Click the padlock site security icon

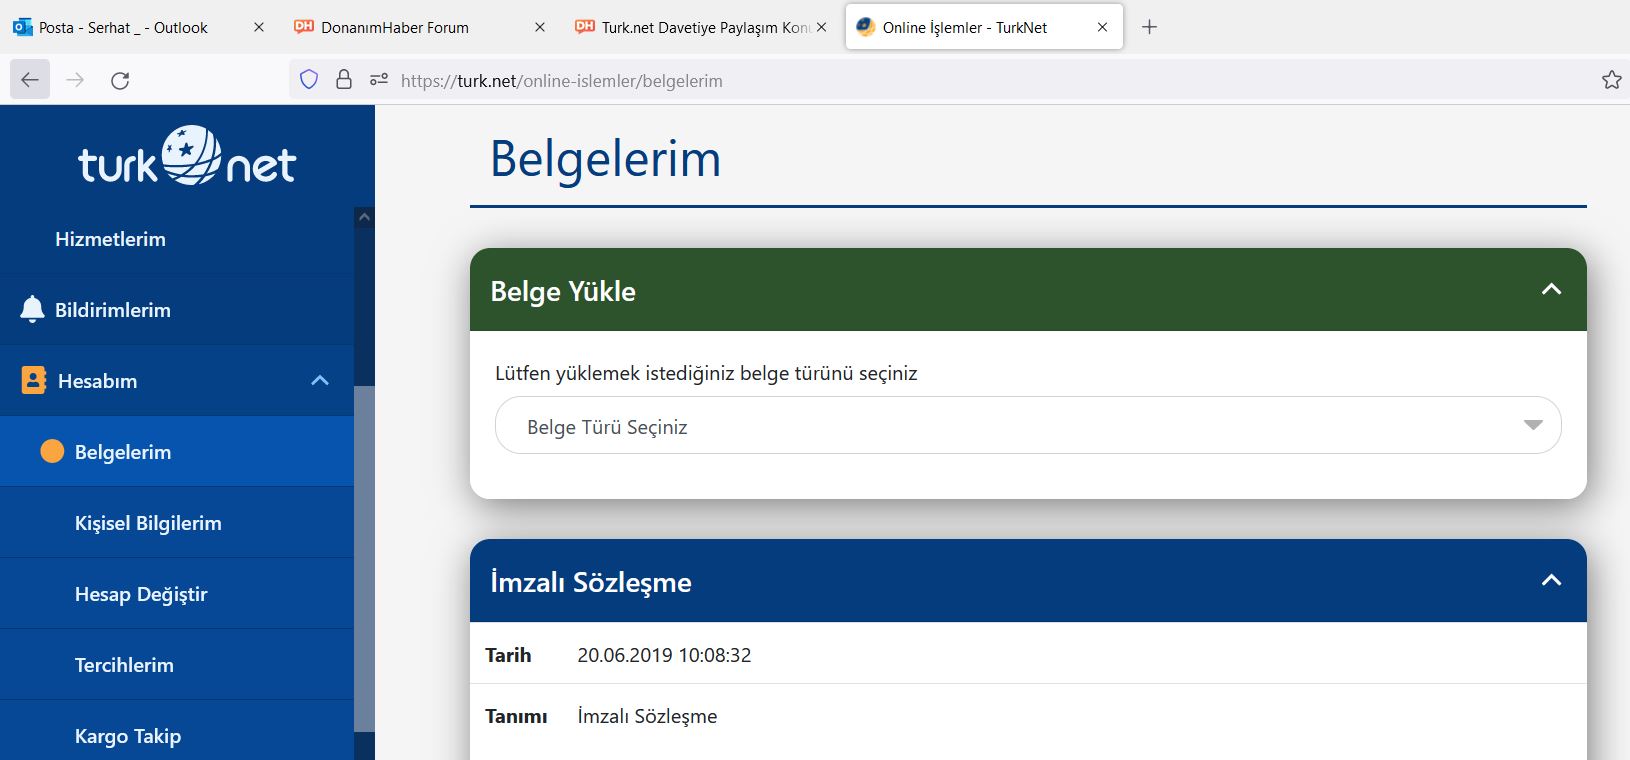(x=344, y=80)
